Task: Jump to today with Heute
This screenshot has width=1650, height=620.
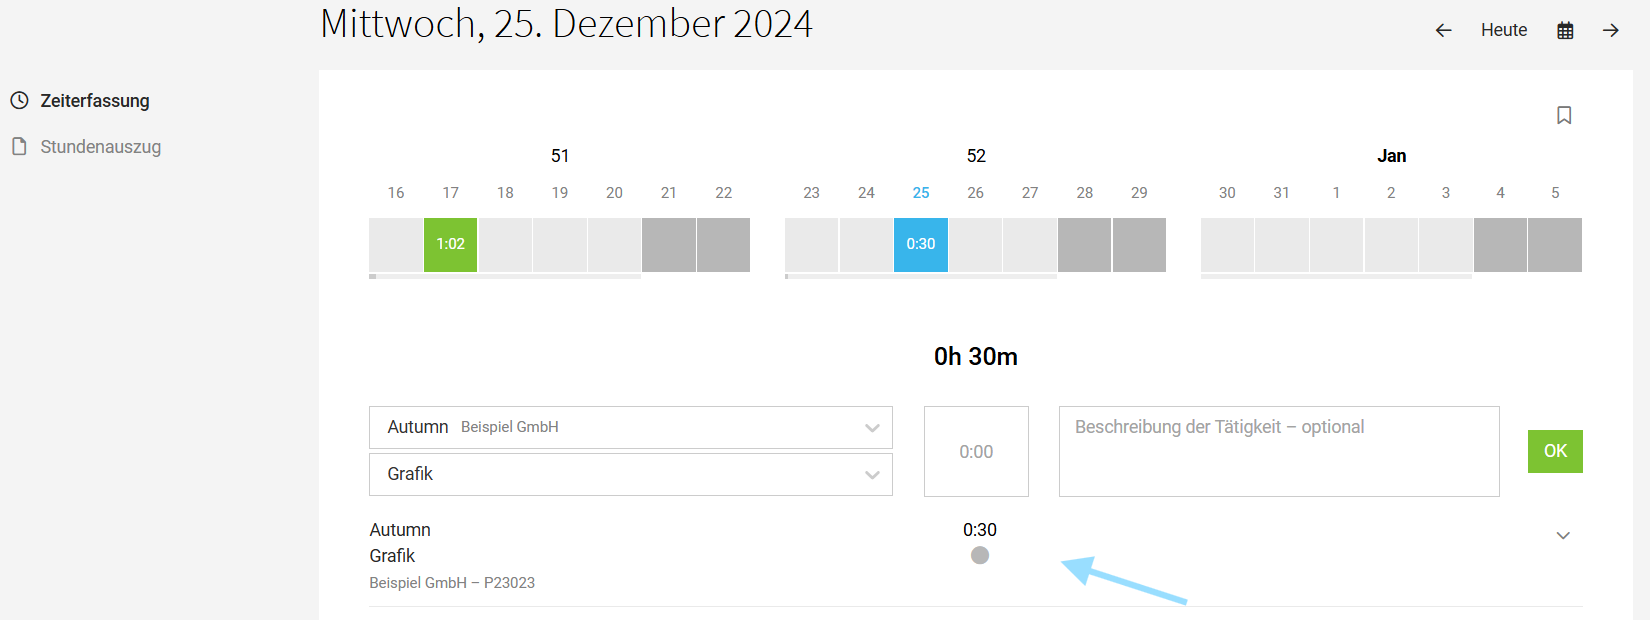Action: pyautogui.click(x=1504, y=30)
